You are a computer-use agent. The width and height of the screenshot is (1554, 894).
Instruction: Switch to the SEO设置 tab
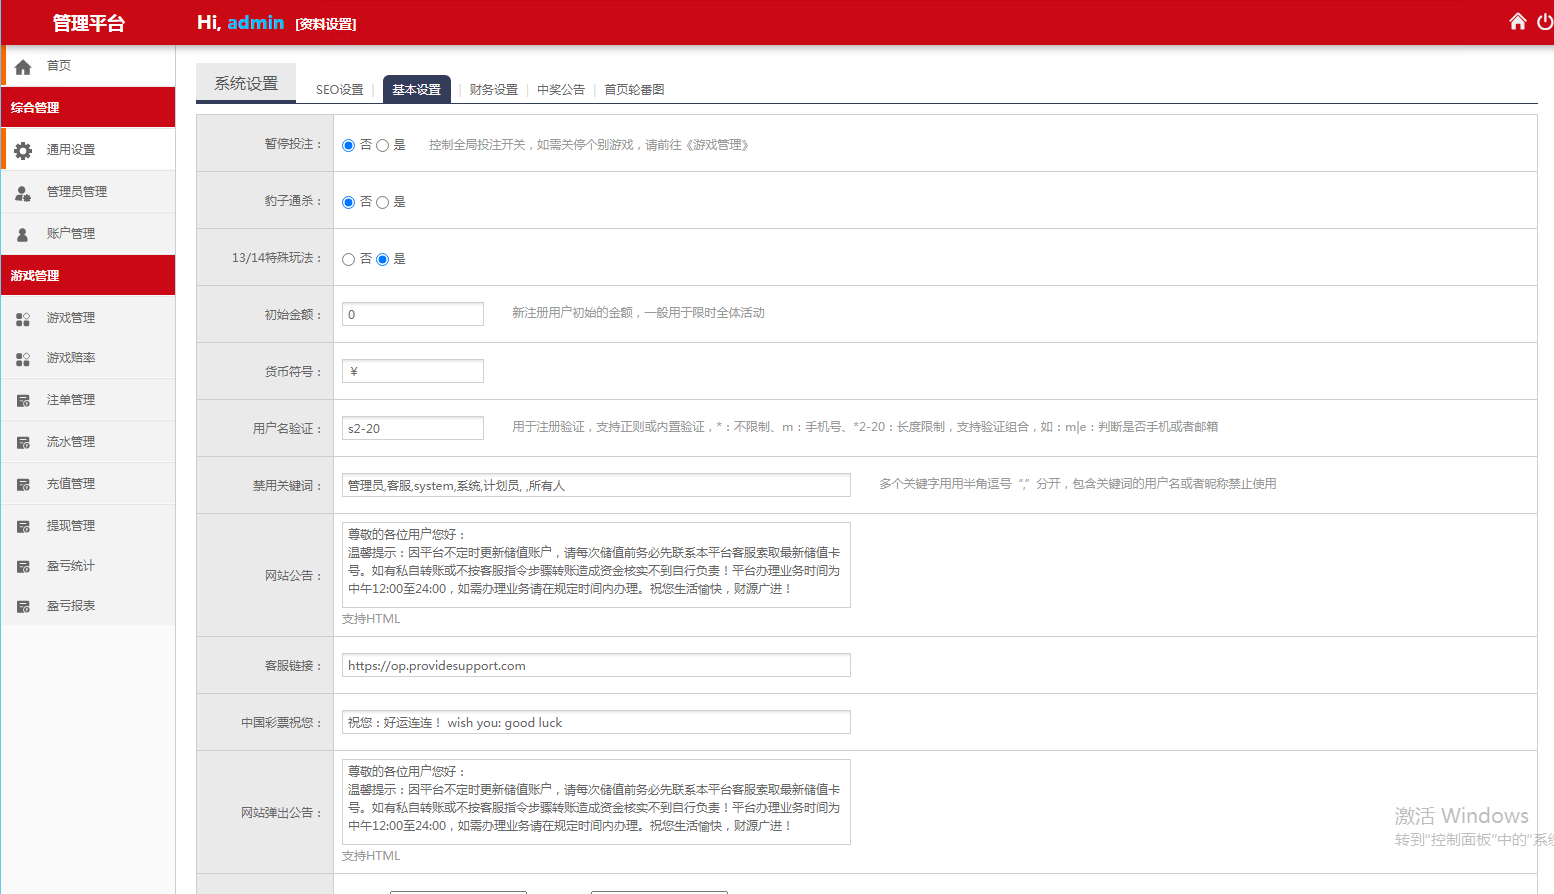coord(339,90)
